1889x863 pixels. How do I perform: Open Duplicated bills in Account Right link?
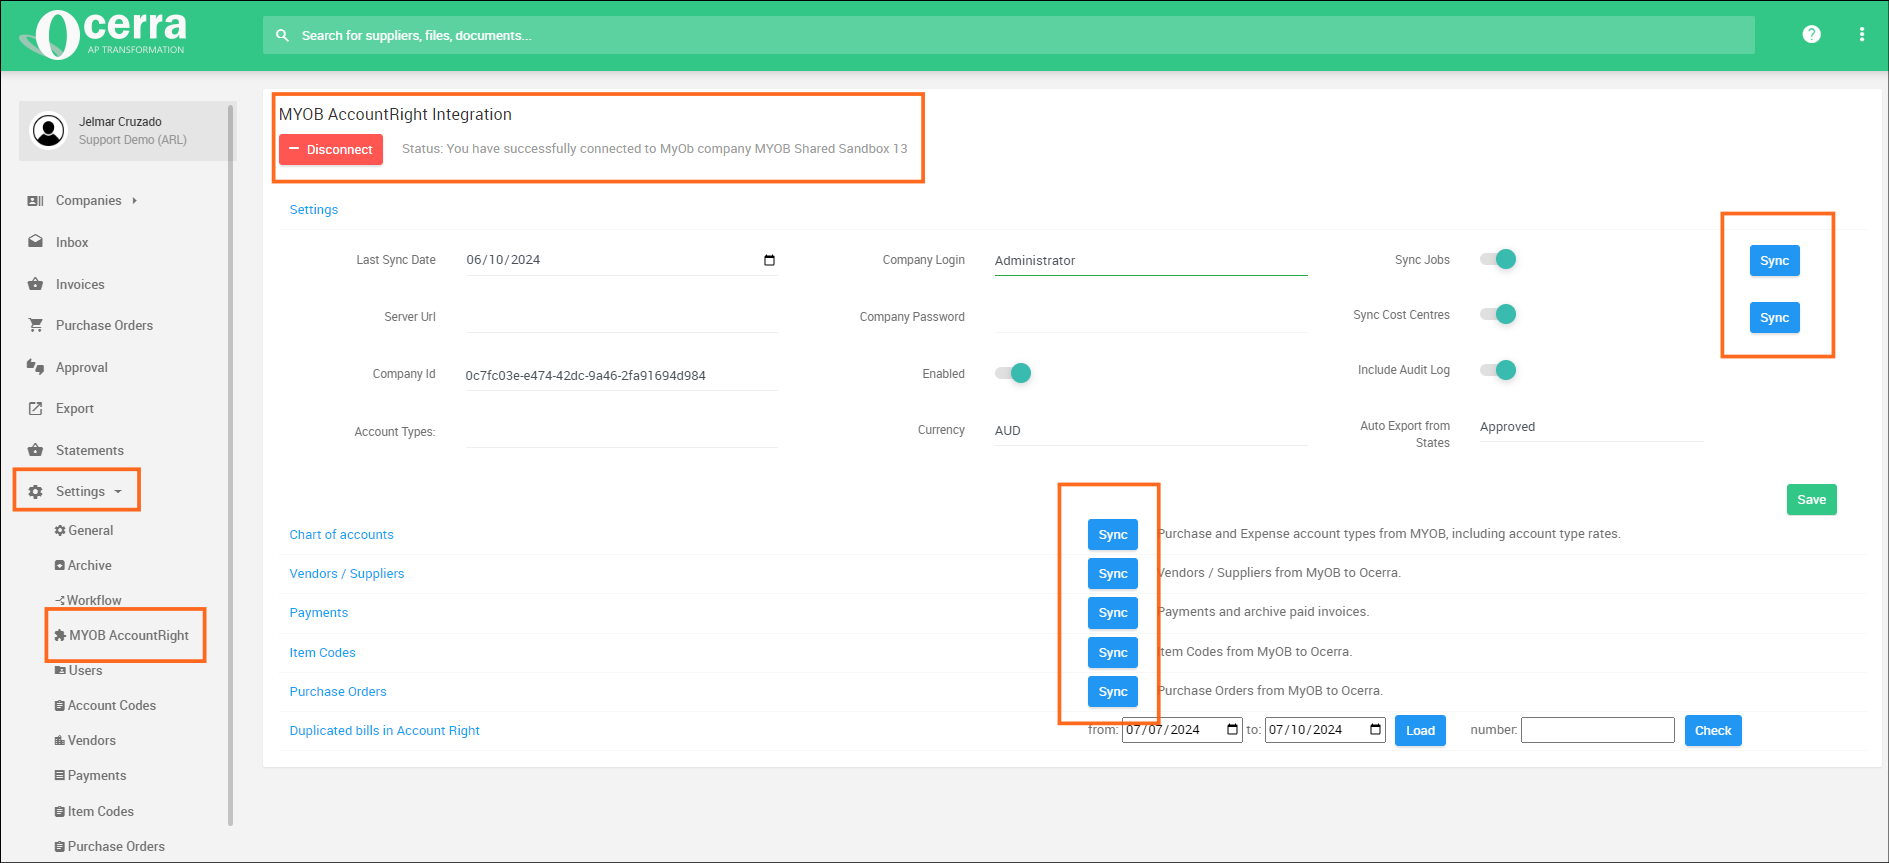click(x=384, y=731)
